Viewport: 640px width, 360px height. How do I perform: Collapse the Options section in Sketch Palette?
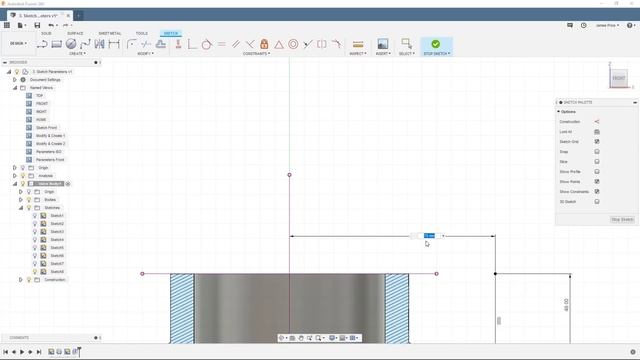(559, 111)
